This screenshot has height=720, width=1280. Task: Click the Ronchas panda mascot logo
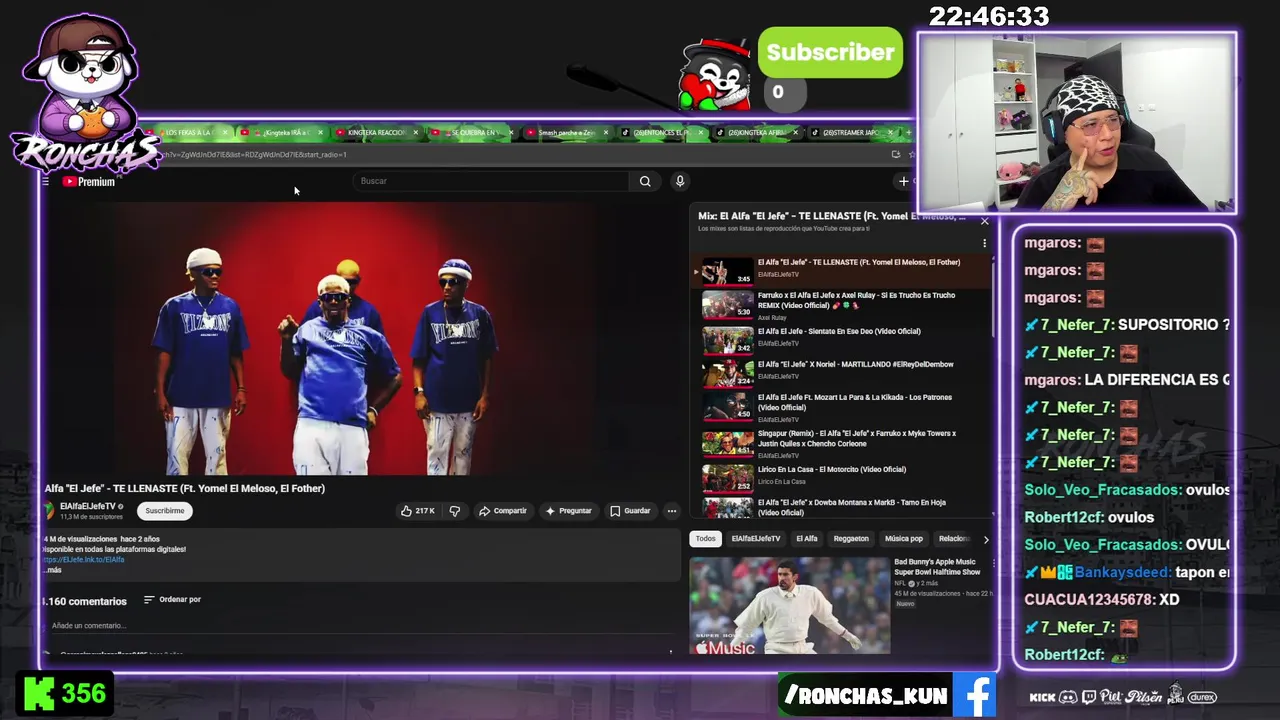coord(84,95)
